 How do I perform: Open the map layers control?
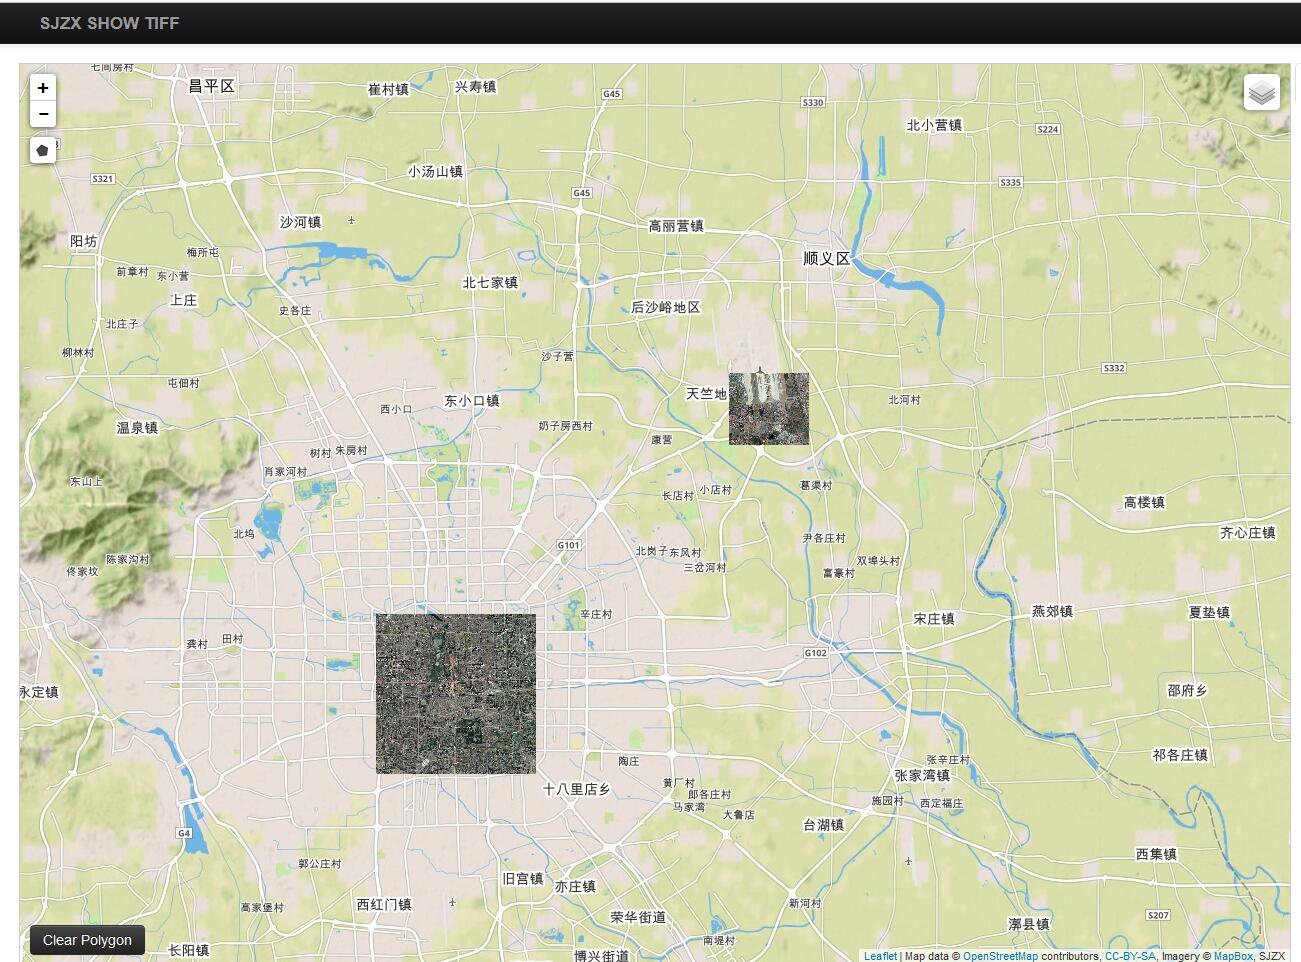pyautogui.click(x=1262, y=92)
